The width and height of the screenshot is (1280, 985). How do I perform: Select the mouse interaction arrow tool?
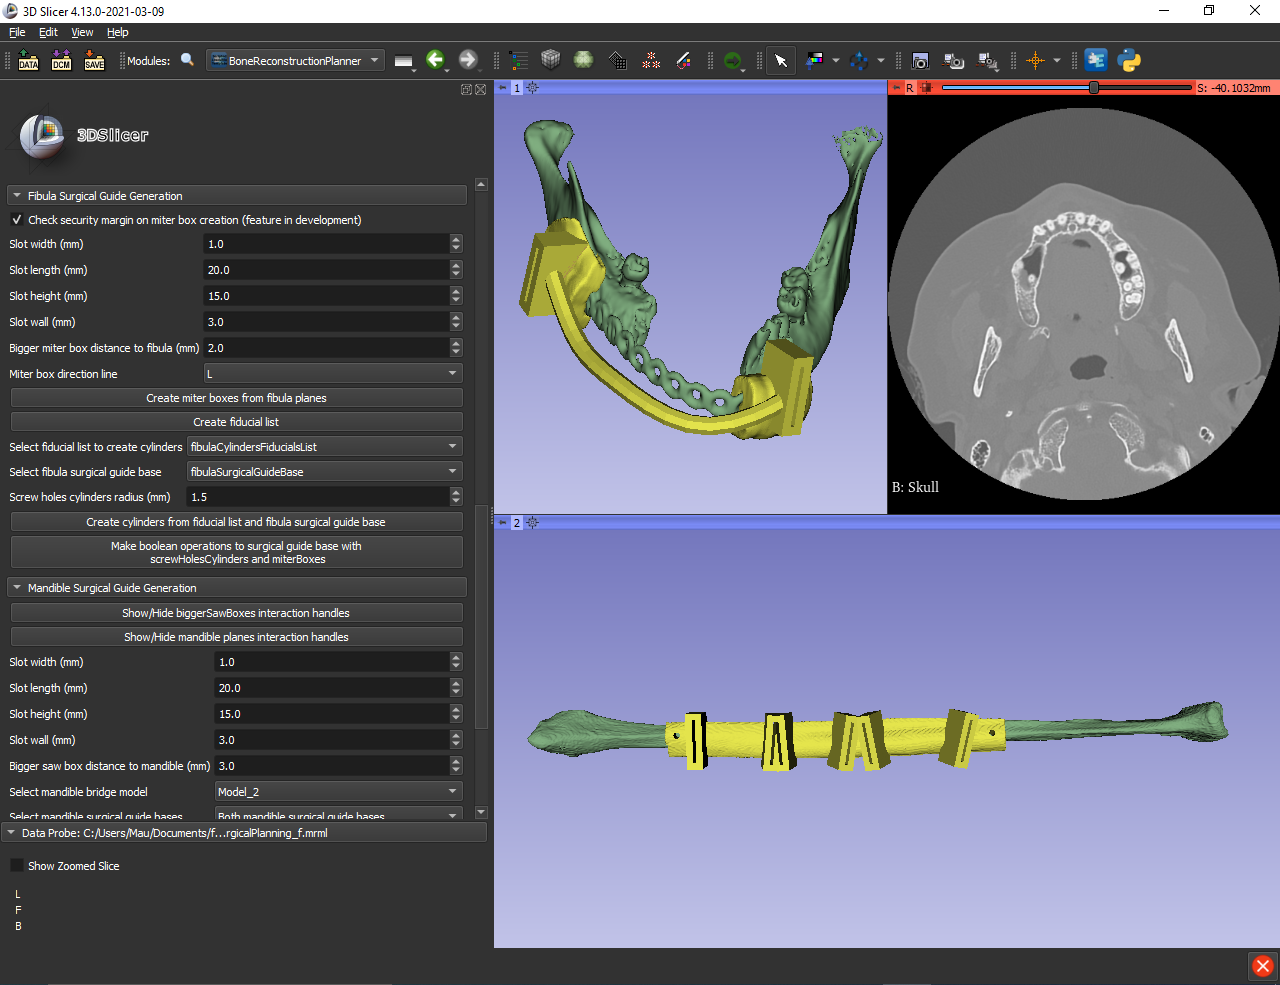[x=781, y=60]
